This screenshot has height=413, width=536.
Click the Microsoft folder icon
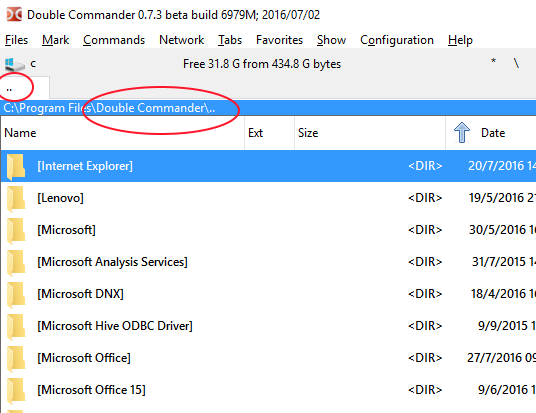pyautogui.click(x=16, y=230)
